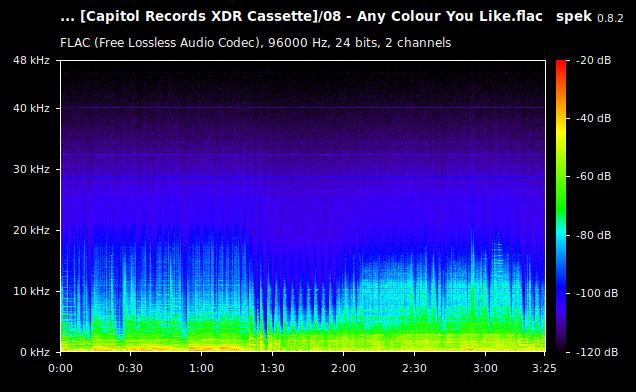Click inside the spectrogram plot area

303,206
